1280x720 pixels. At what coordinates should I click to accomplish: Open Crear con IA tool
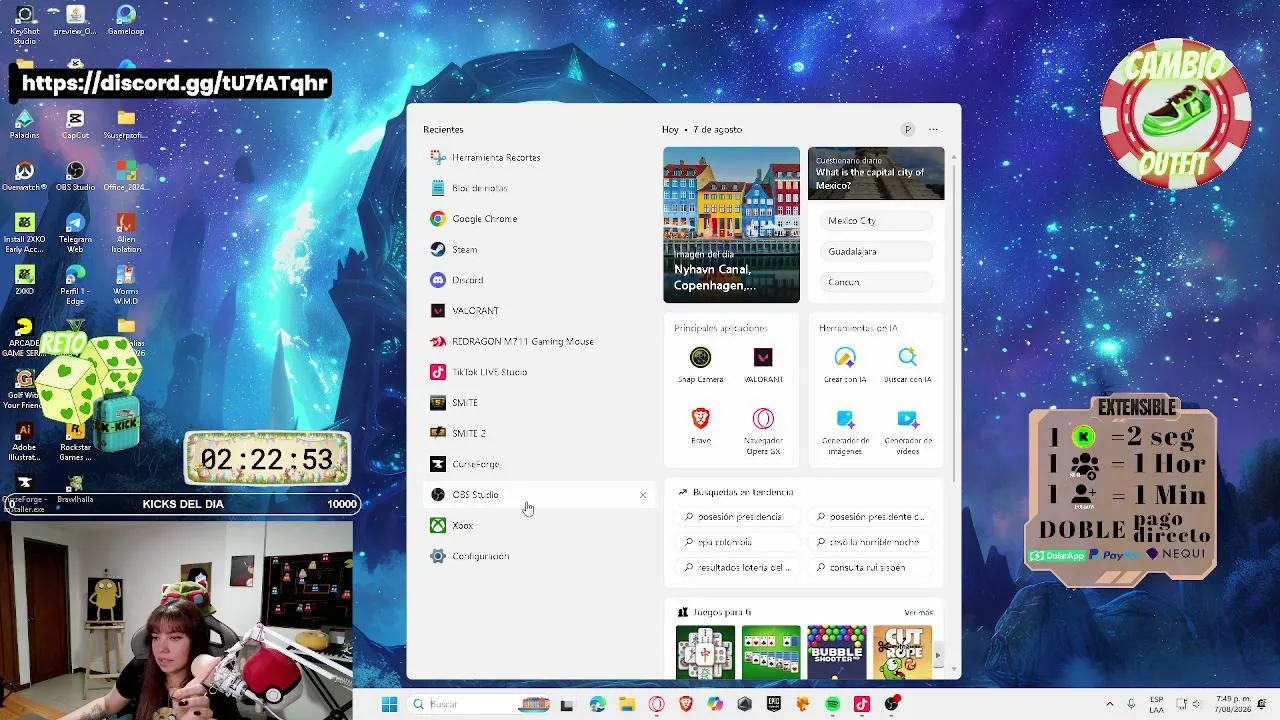click(x=845, y=365)
